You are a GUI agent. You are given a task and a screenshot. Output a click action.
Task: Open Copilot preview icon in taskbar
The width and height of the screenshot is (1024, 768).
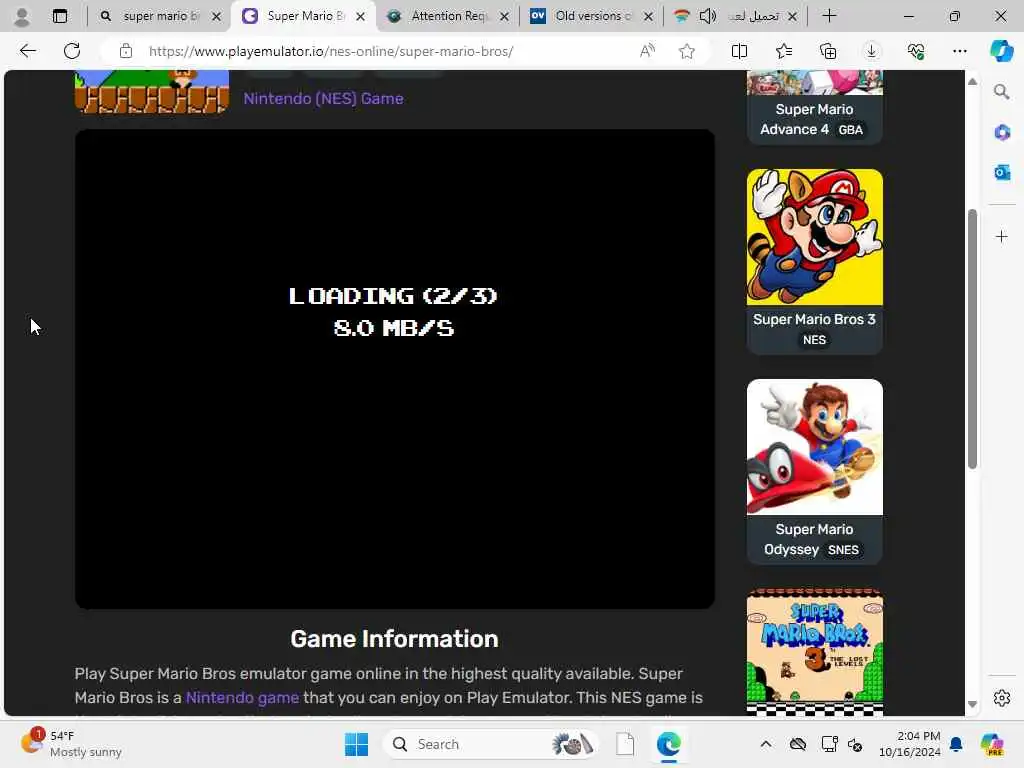click(x=992, y=744)
